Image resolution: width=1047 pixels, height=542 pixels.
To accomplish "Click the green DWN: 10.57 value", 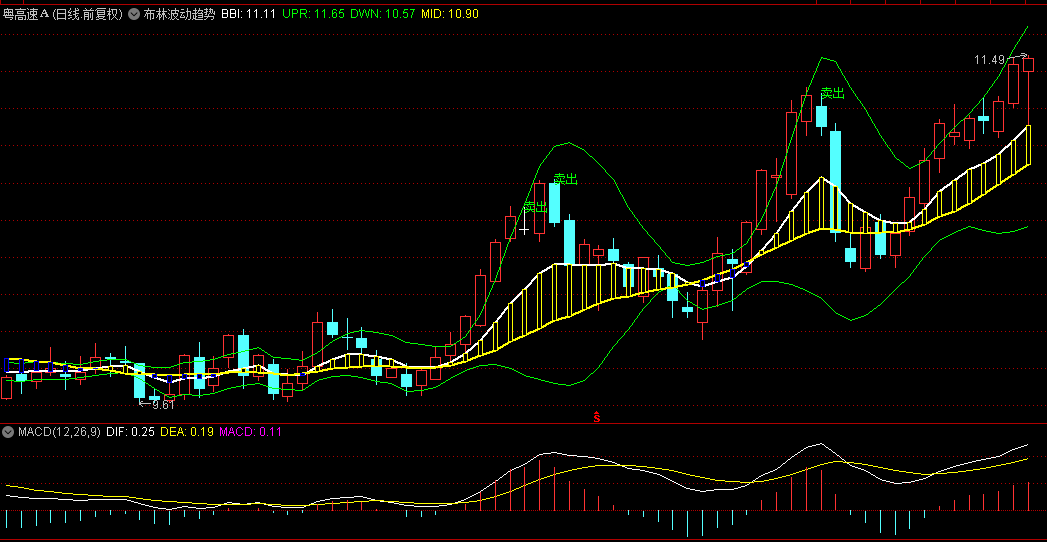I will pos(383,14).
